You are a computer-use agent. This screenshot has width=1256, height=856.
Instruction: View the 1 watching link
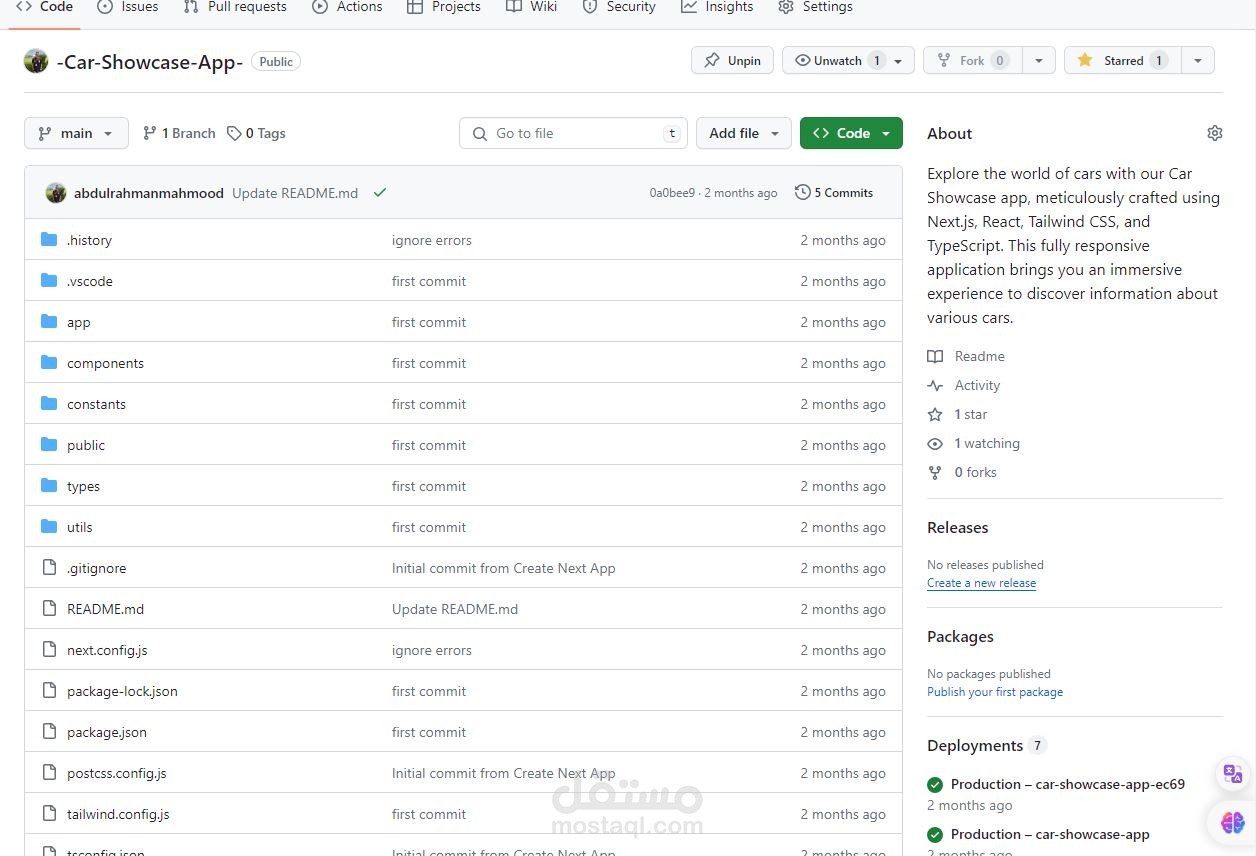(x=974, y=443)
